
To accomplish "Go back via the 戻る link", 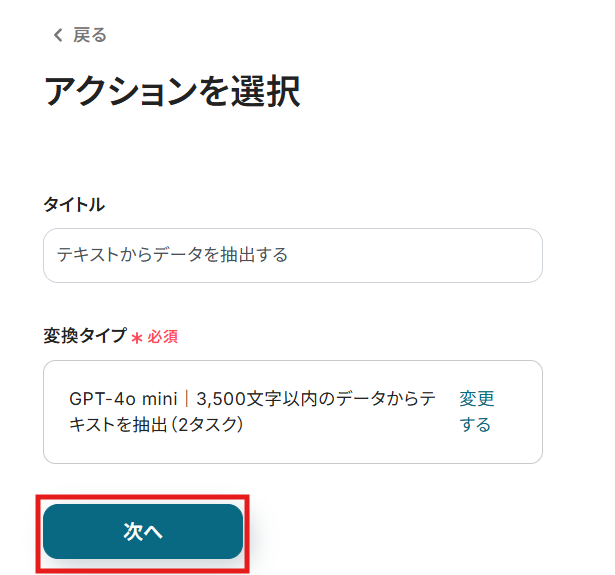I will click(x=80, y=35).
